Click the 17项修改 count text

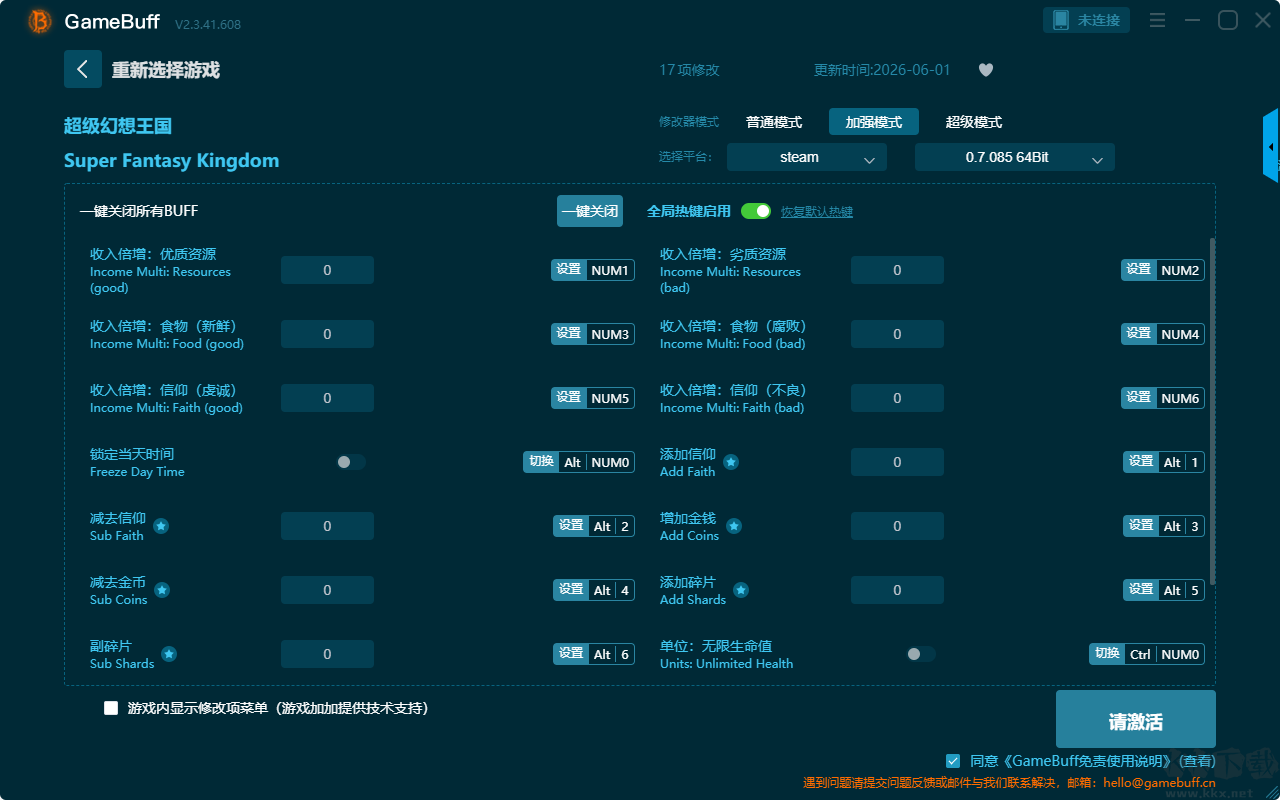tap(689, 70)
